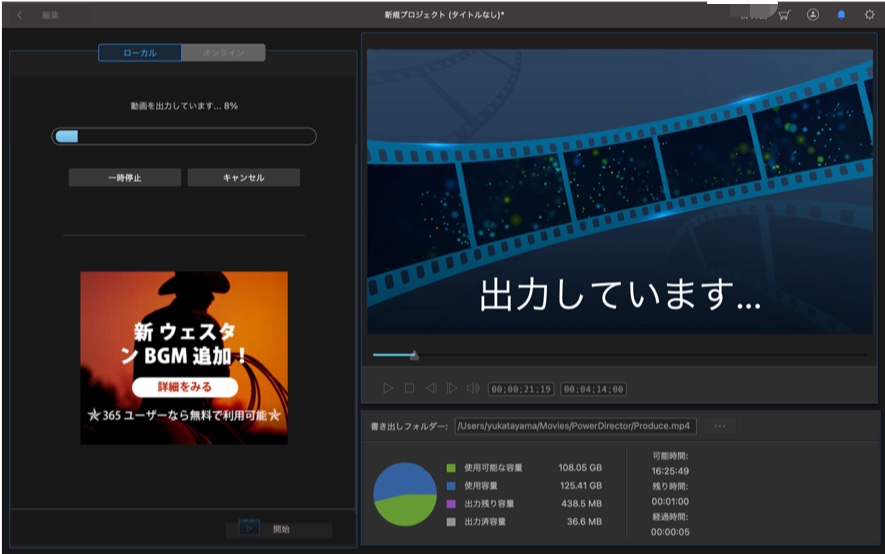
Task: Click the total duration 00;04;14;00 field
Action: (x=594, y=389)
